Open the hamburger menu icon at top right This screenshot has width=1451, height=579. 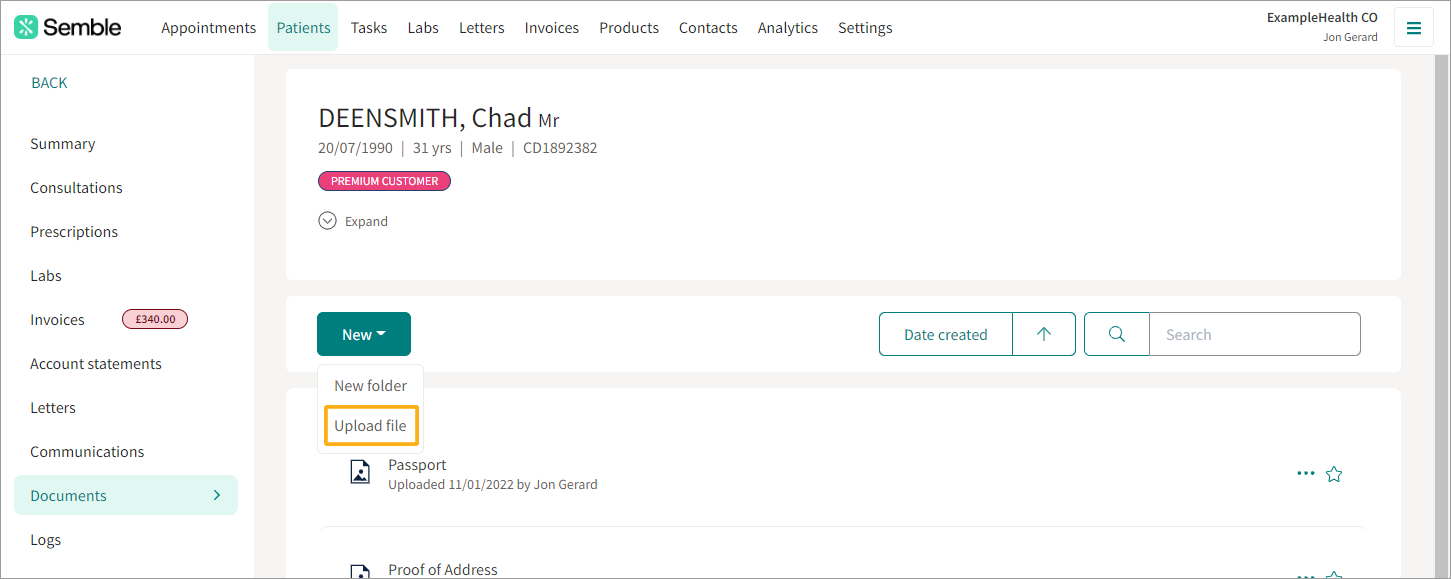[x=1414, y=28]
